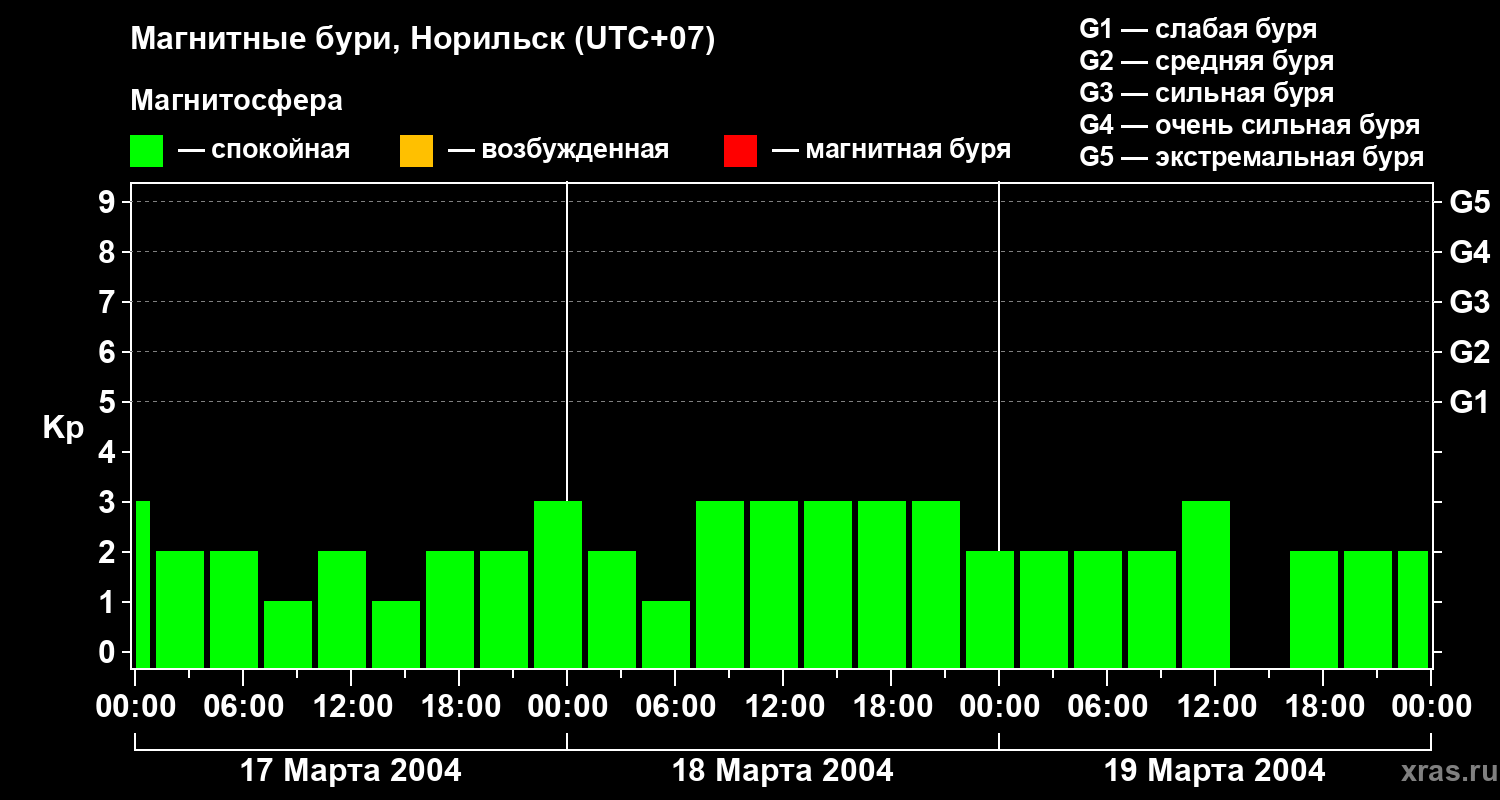This screenshot has height=800, width=1500.
Task: Click the 'G2 — средняя буря' legend line
Action: click(x=1207, y=61)
